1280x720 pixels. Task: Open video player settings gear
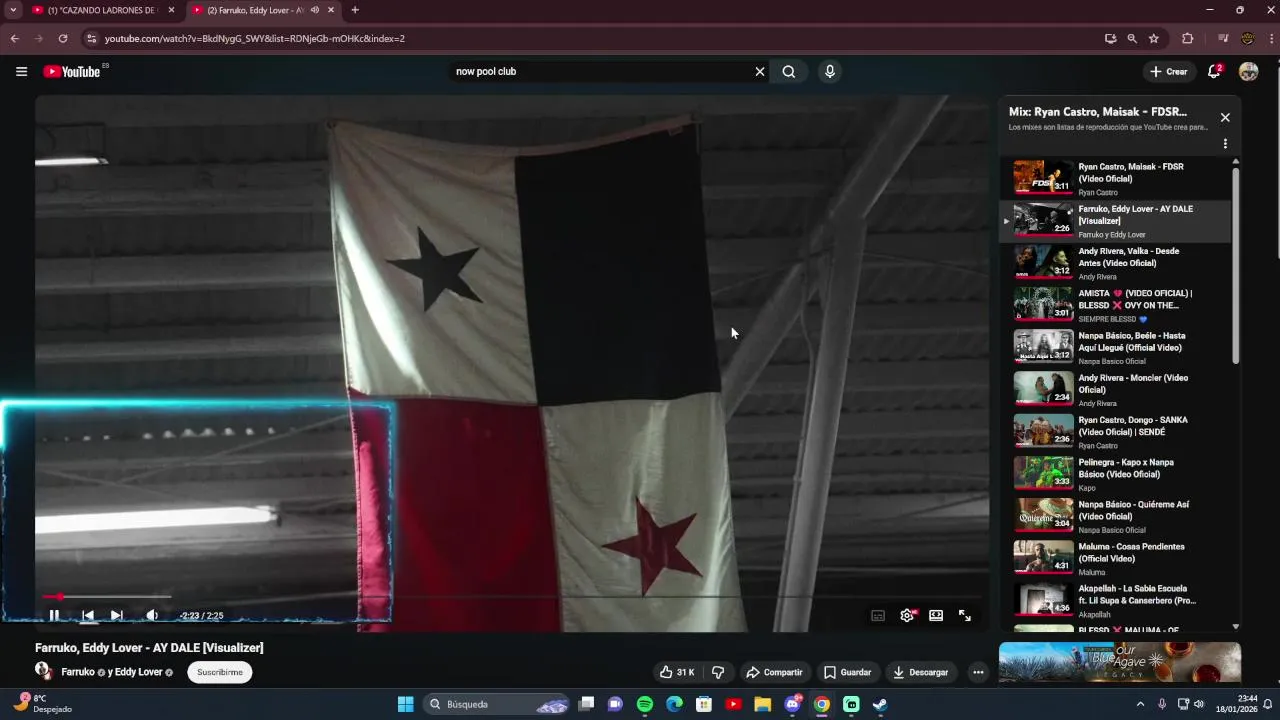point(907,615)
